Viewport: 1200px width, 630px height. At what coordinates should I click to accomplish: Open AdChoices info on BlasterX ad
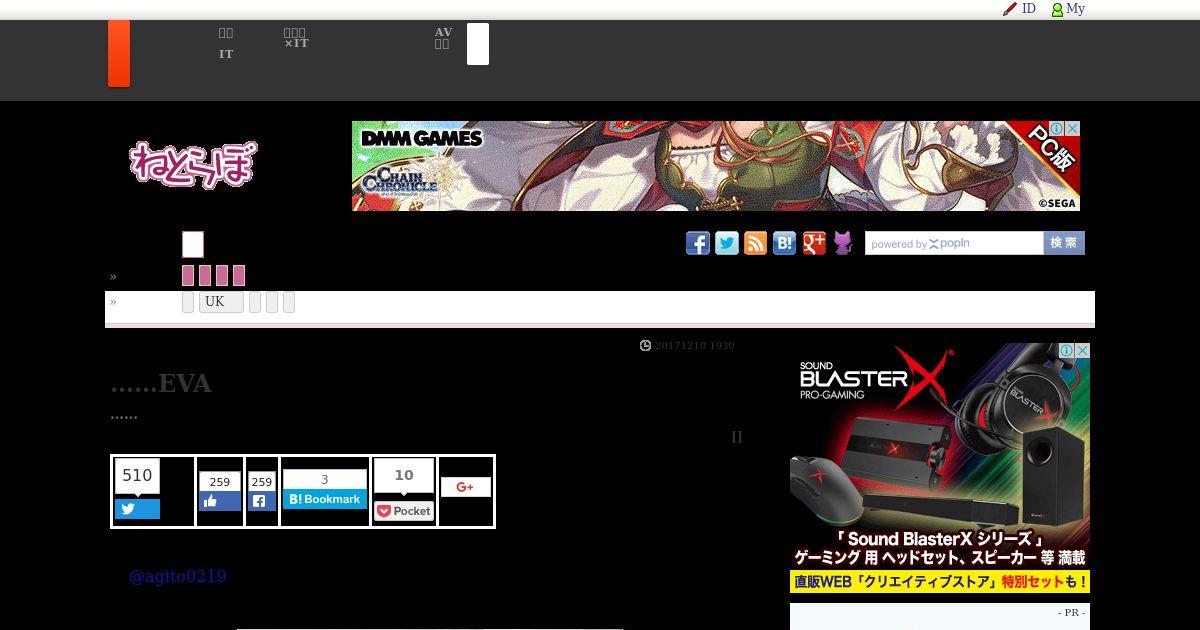click(1068, 351)
